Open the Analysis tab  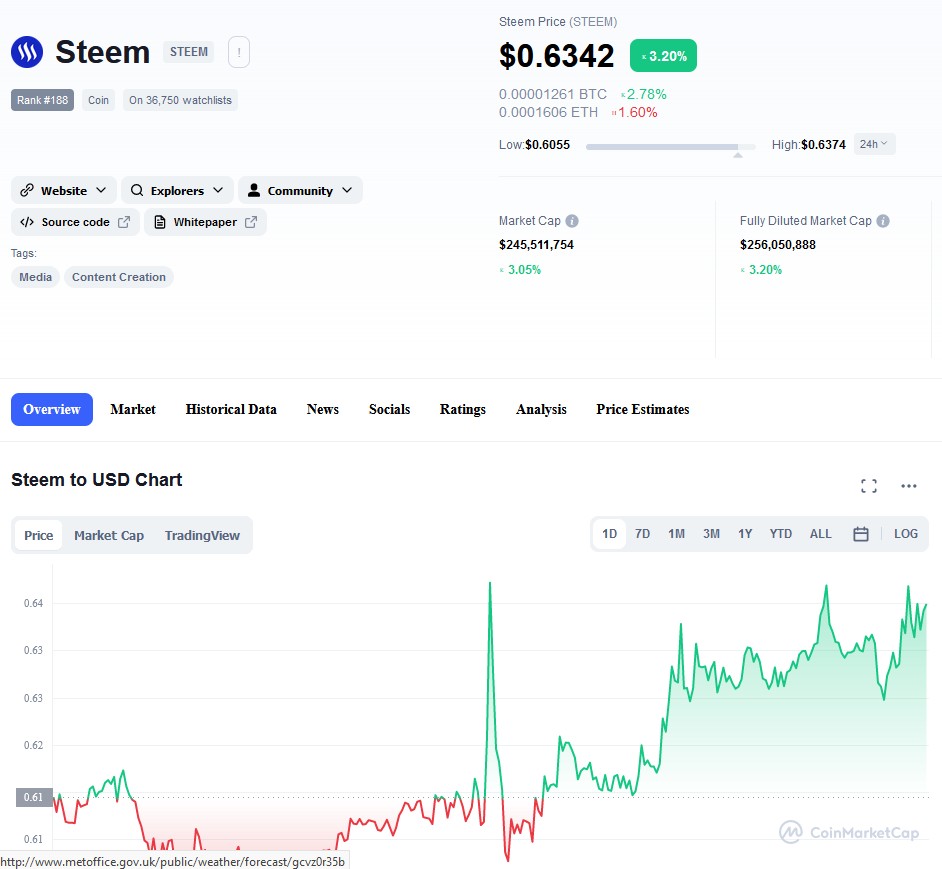click(x=541, y=409)
